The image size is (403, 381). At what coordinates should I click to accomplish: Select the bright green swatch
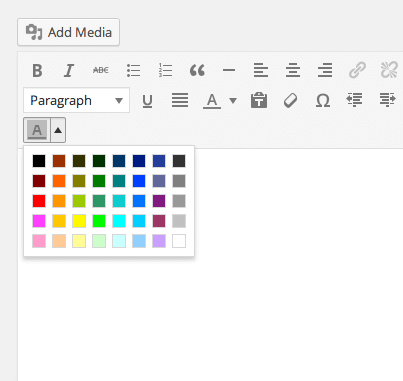[x=99, y=221]
